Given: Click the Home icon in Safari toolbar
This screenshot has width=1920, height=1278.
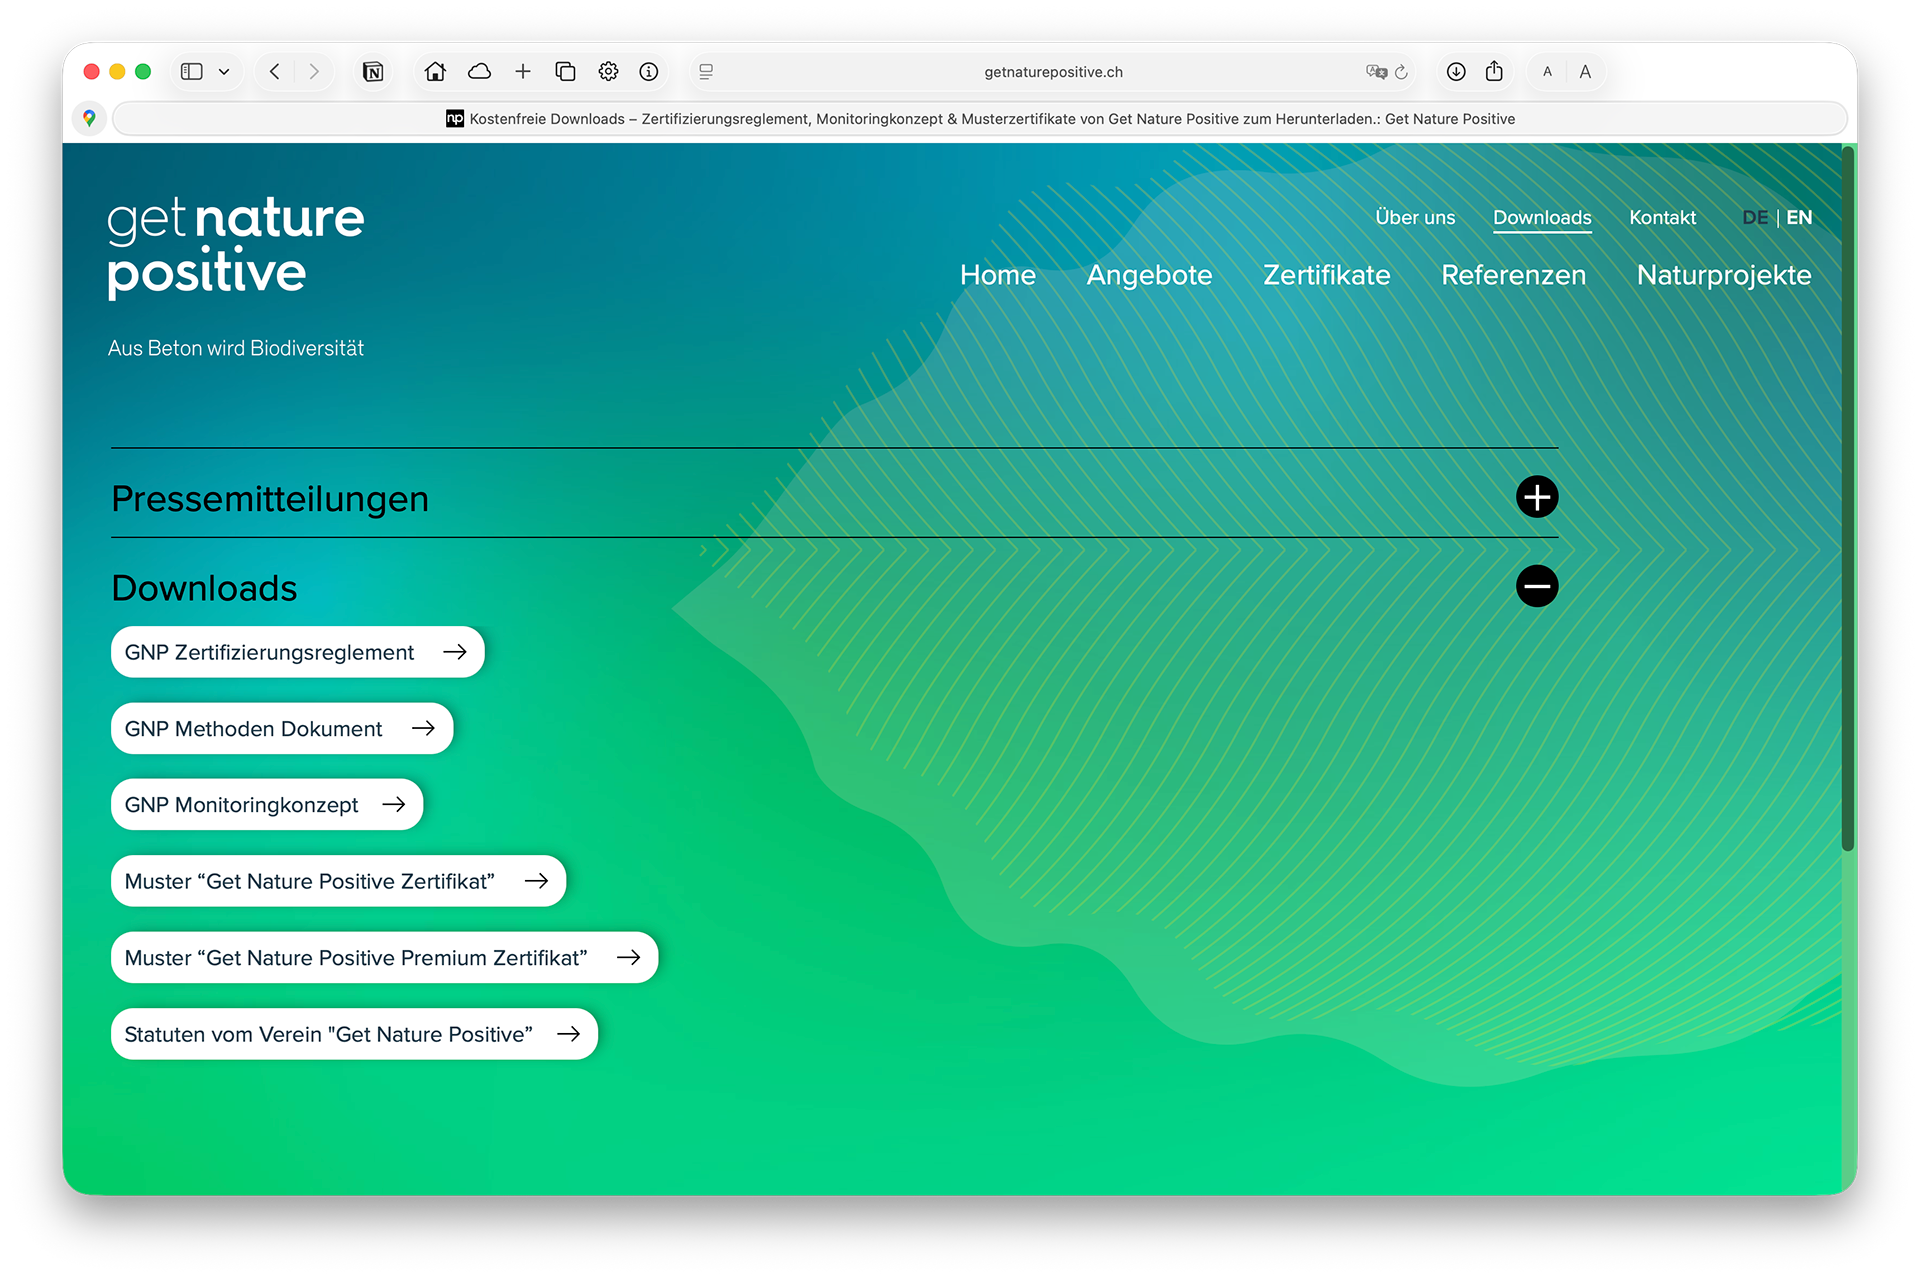Looking at the screenshot, I should (435, 71).
